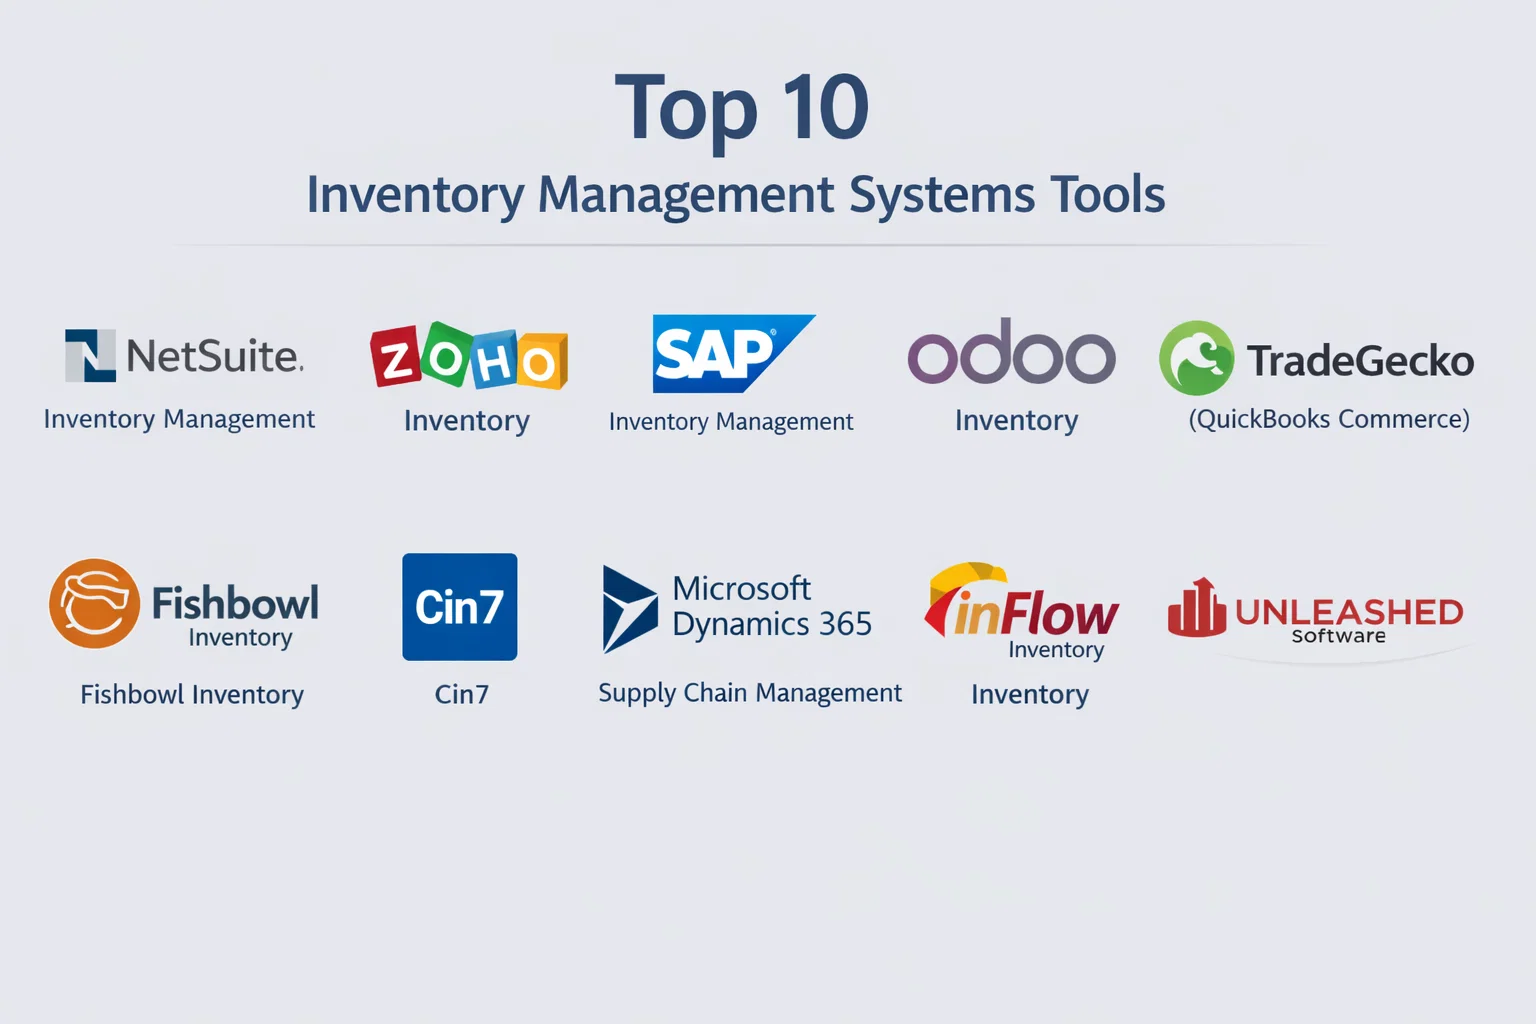Select the red Unleashed bar chart icon

(x=1196, y=608)
